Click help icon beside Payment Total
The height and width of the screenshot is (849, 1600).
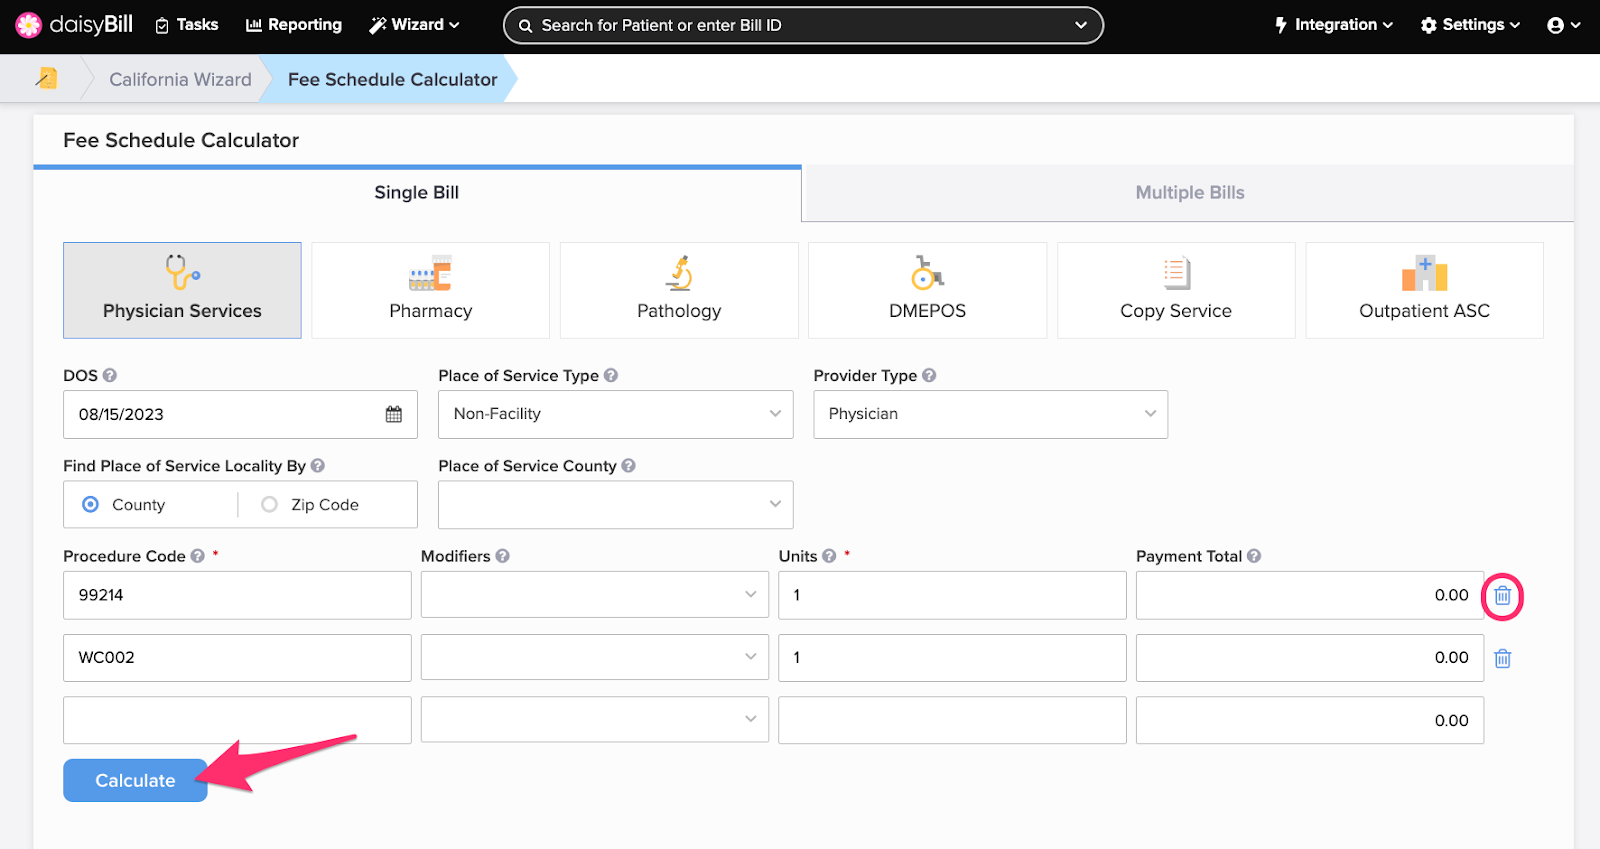1254,556
